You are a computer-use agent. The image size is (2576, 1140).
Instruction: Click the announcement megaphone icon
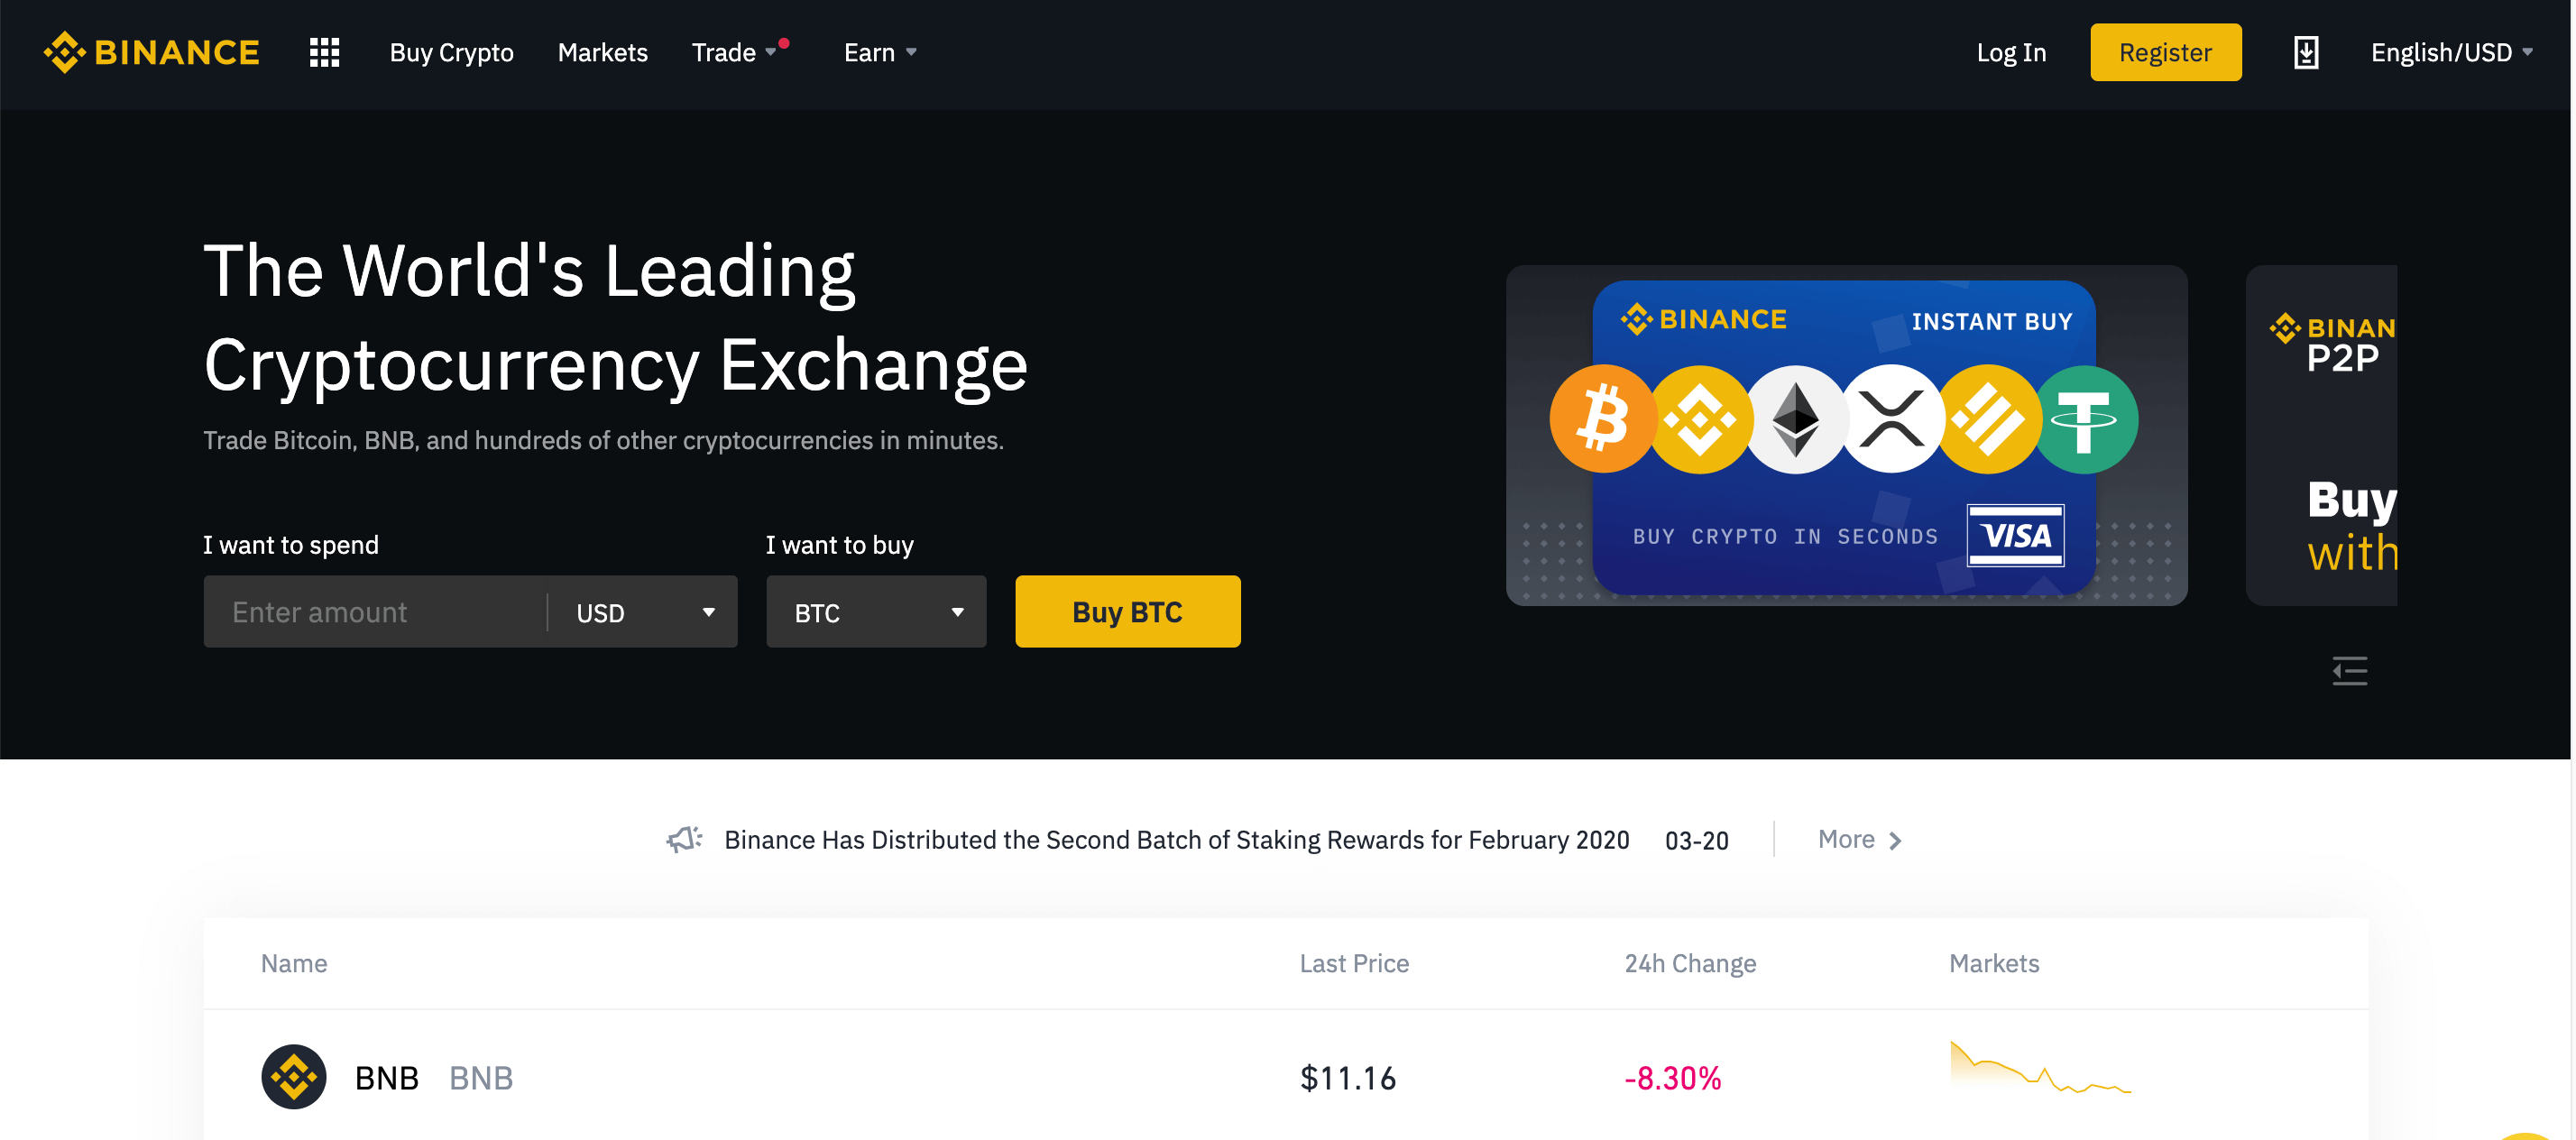coord(685,839)
